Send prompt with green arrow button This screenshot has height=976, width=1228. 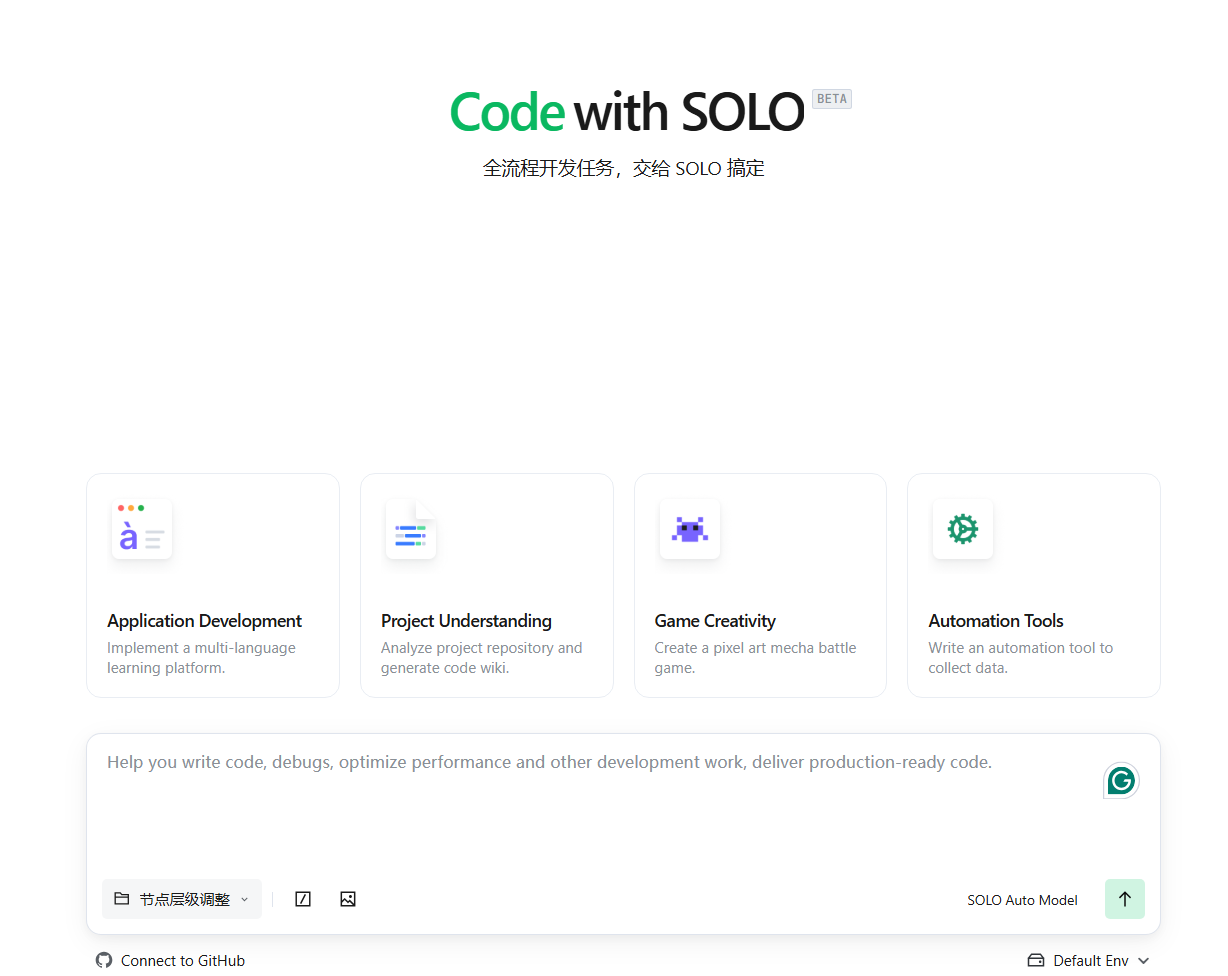[1125, 899]
